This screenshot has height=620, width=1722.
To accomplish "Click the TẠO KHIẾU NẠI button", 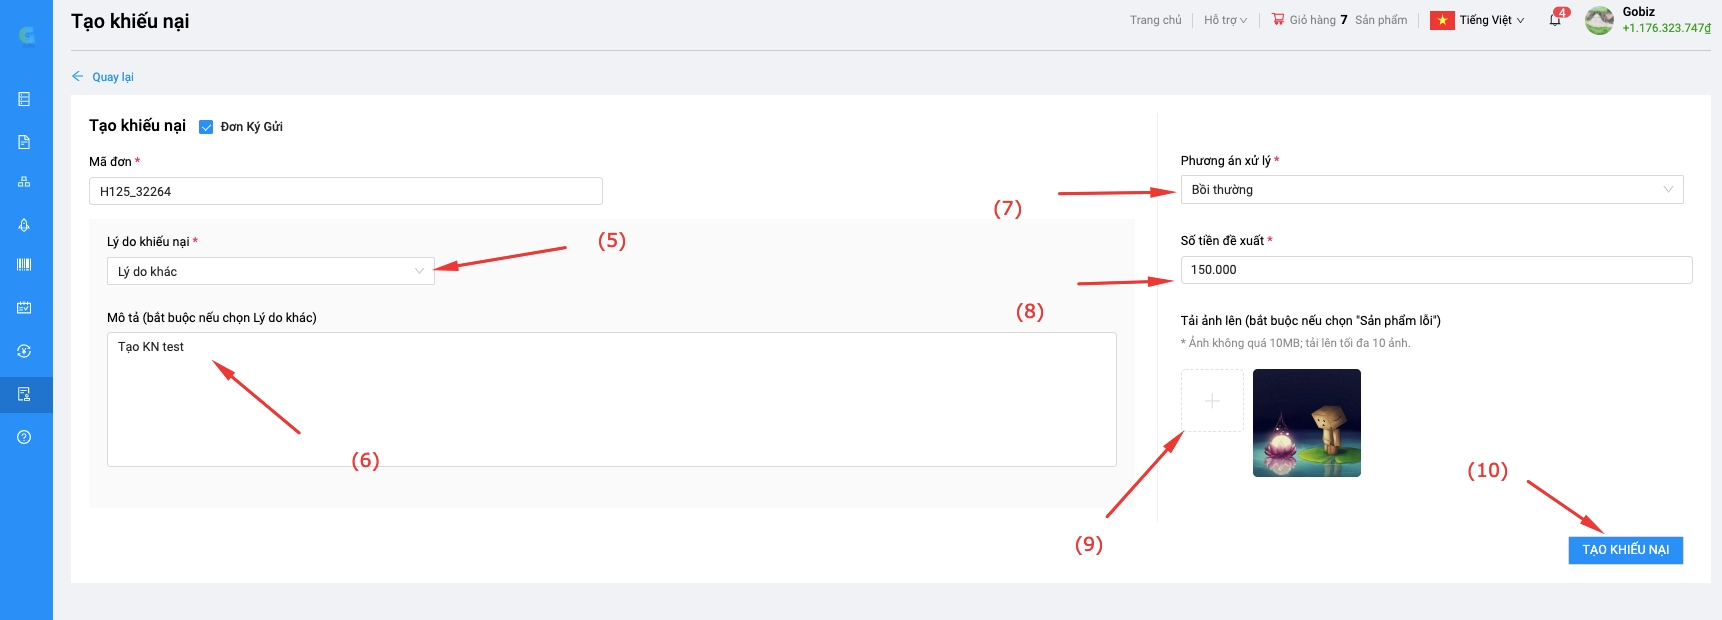I will [x=1625, y=550].
